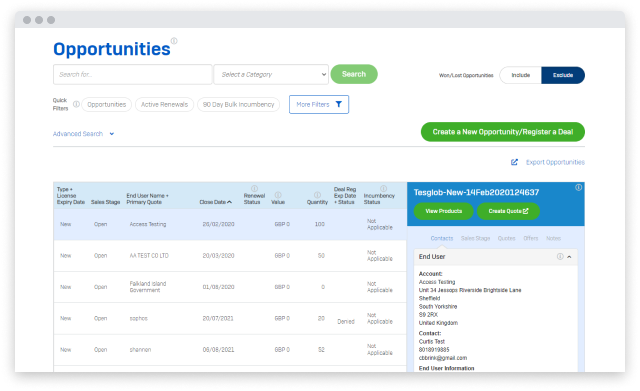This screenshot has width=640, height=391.
Task: Click Type + License Expiry Date header
Action: point(71,196)
